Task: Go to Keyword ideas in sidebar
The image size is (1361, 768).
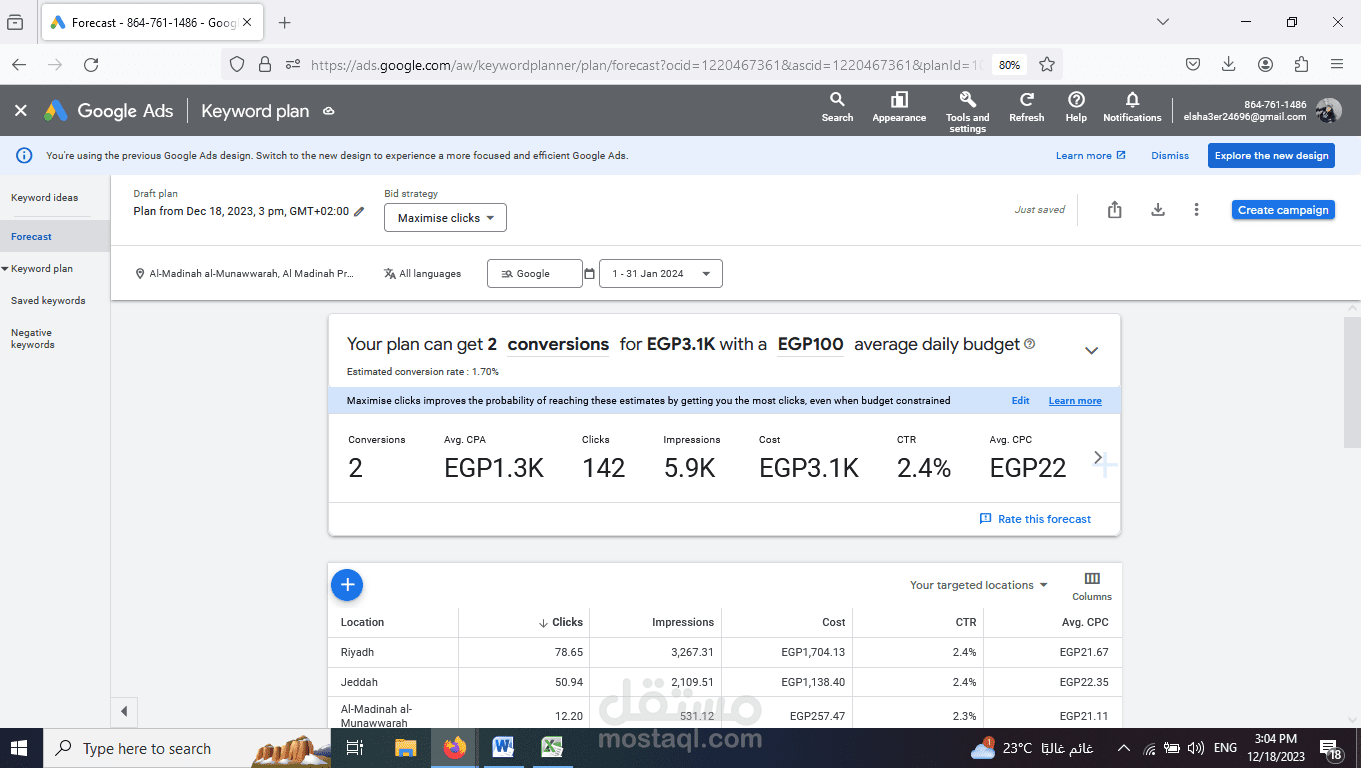Action: [44, 198]
